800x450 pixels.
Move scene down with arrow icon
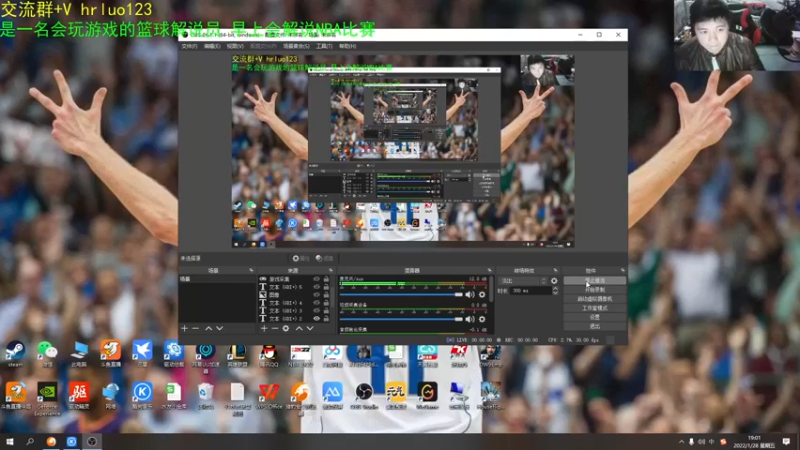[x=219, y=329]
